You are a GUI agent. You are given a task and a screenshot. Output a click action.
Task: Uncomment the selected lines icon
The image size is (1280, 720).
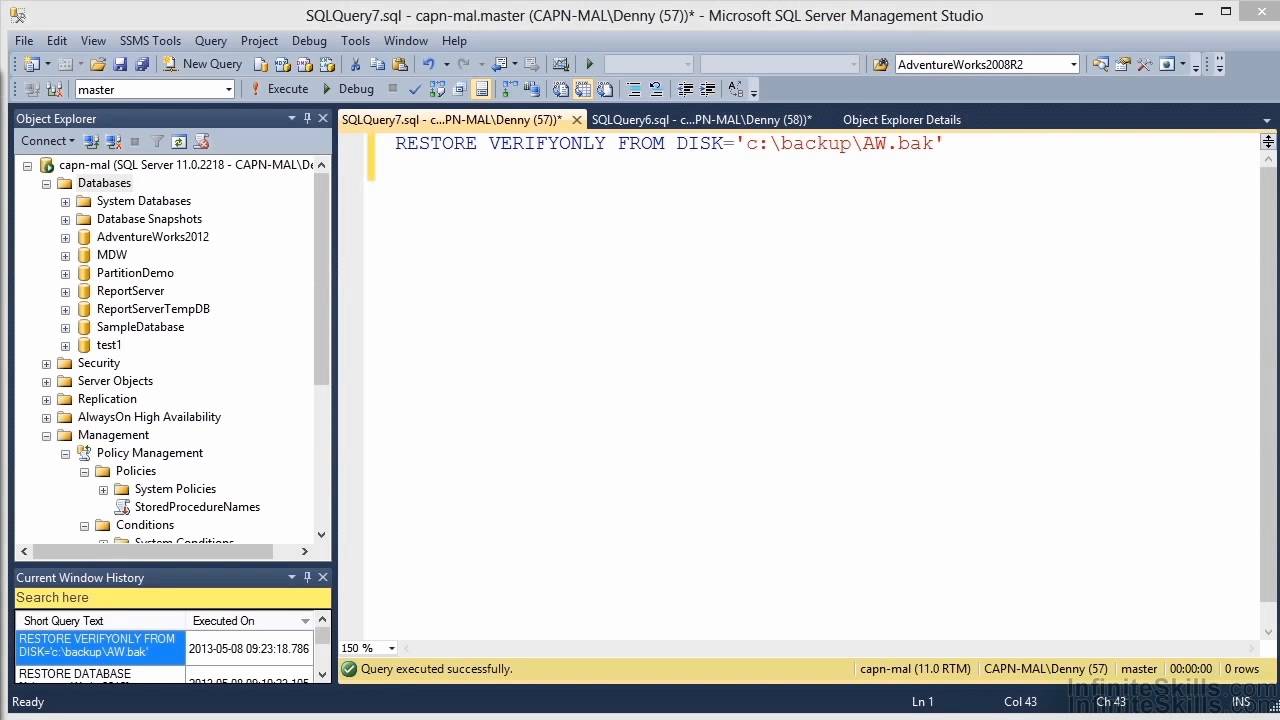coord(656,89)
